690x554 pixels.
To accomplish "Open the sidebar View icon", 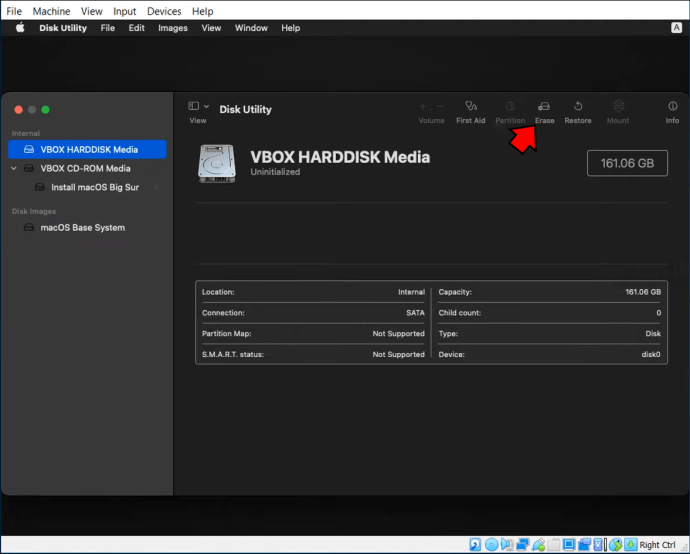I will (x=194, y=106).
